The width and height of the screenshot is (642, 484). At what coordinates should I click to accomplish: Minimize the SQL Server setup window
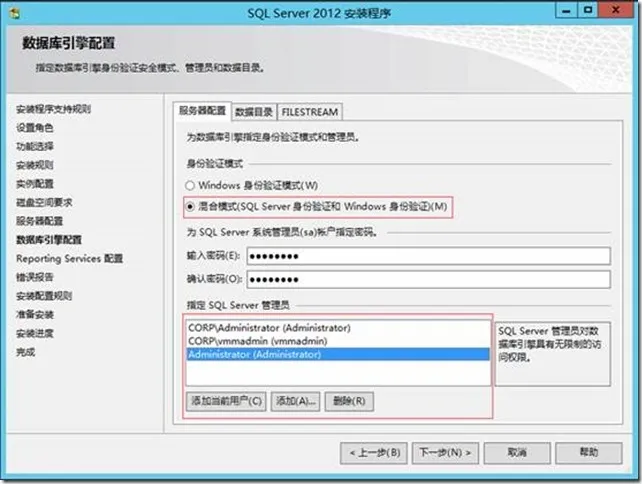pos(566,10)
